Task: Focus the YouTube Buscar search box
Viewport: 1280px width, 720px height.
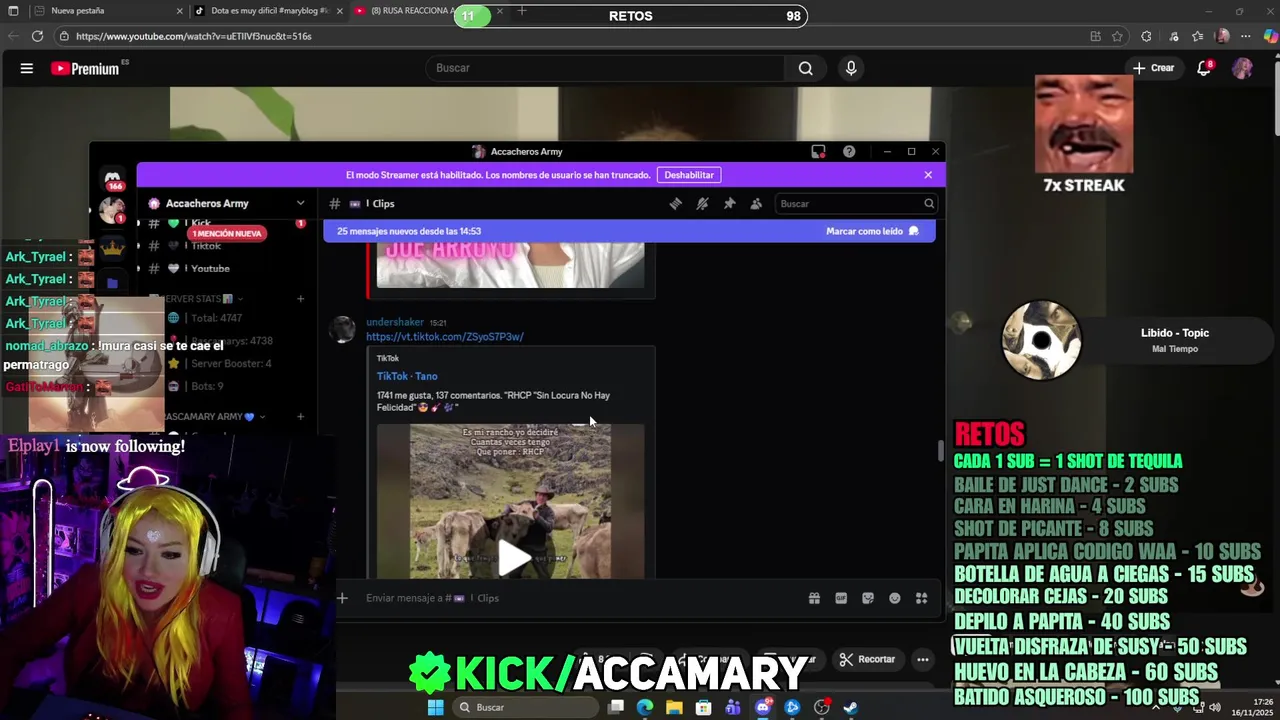Action: click(x=607, y=68)
